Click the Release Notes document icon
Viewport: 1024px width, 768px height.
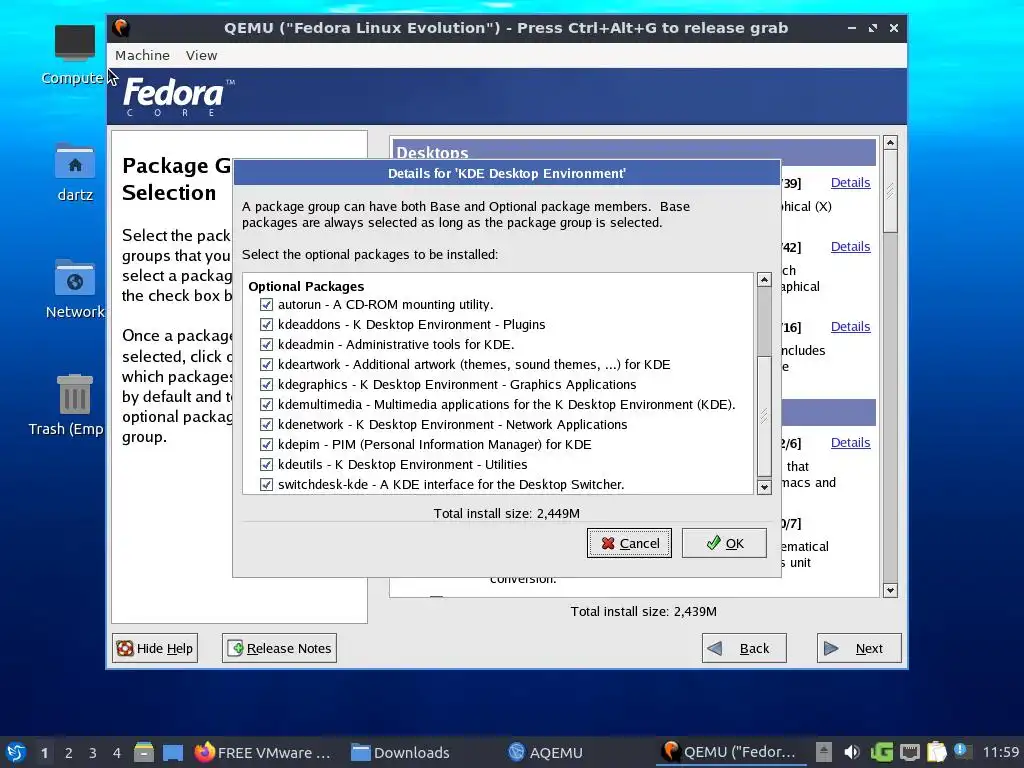pos(235,648)
